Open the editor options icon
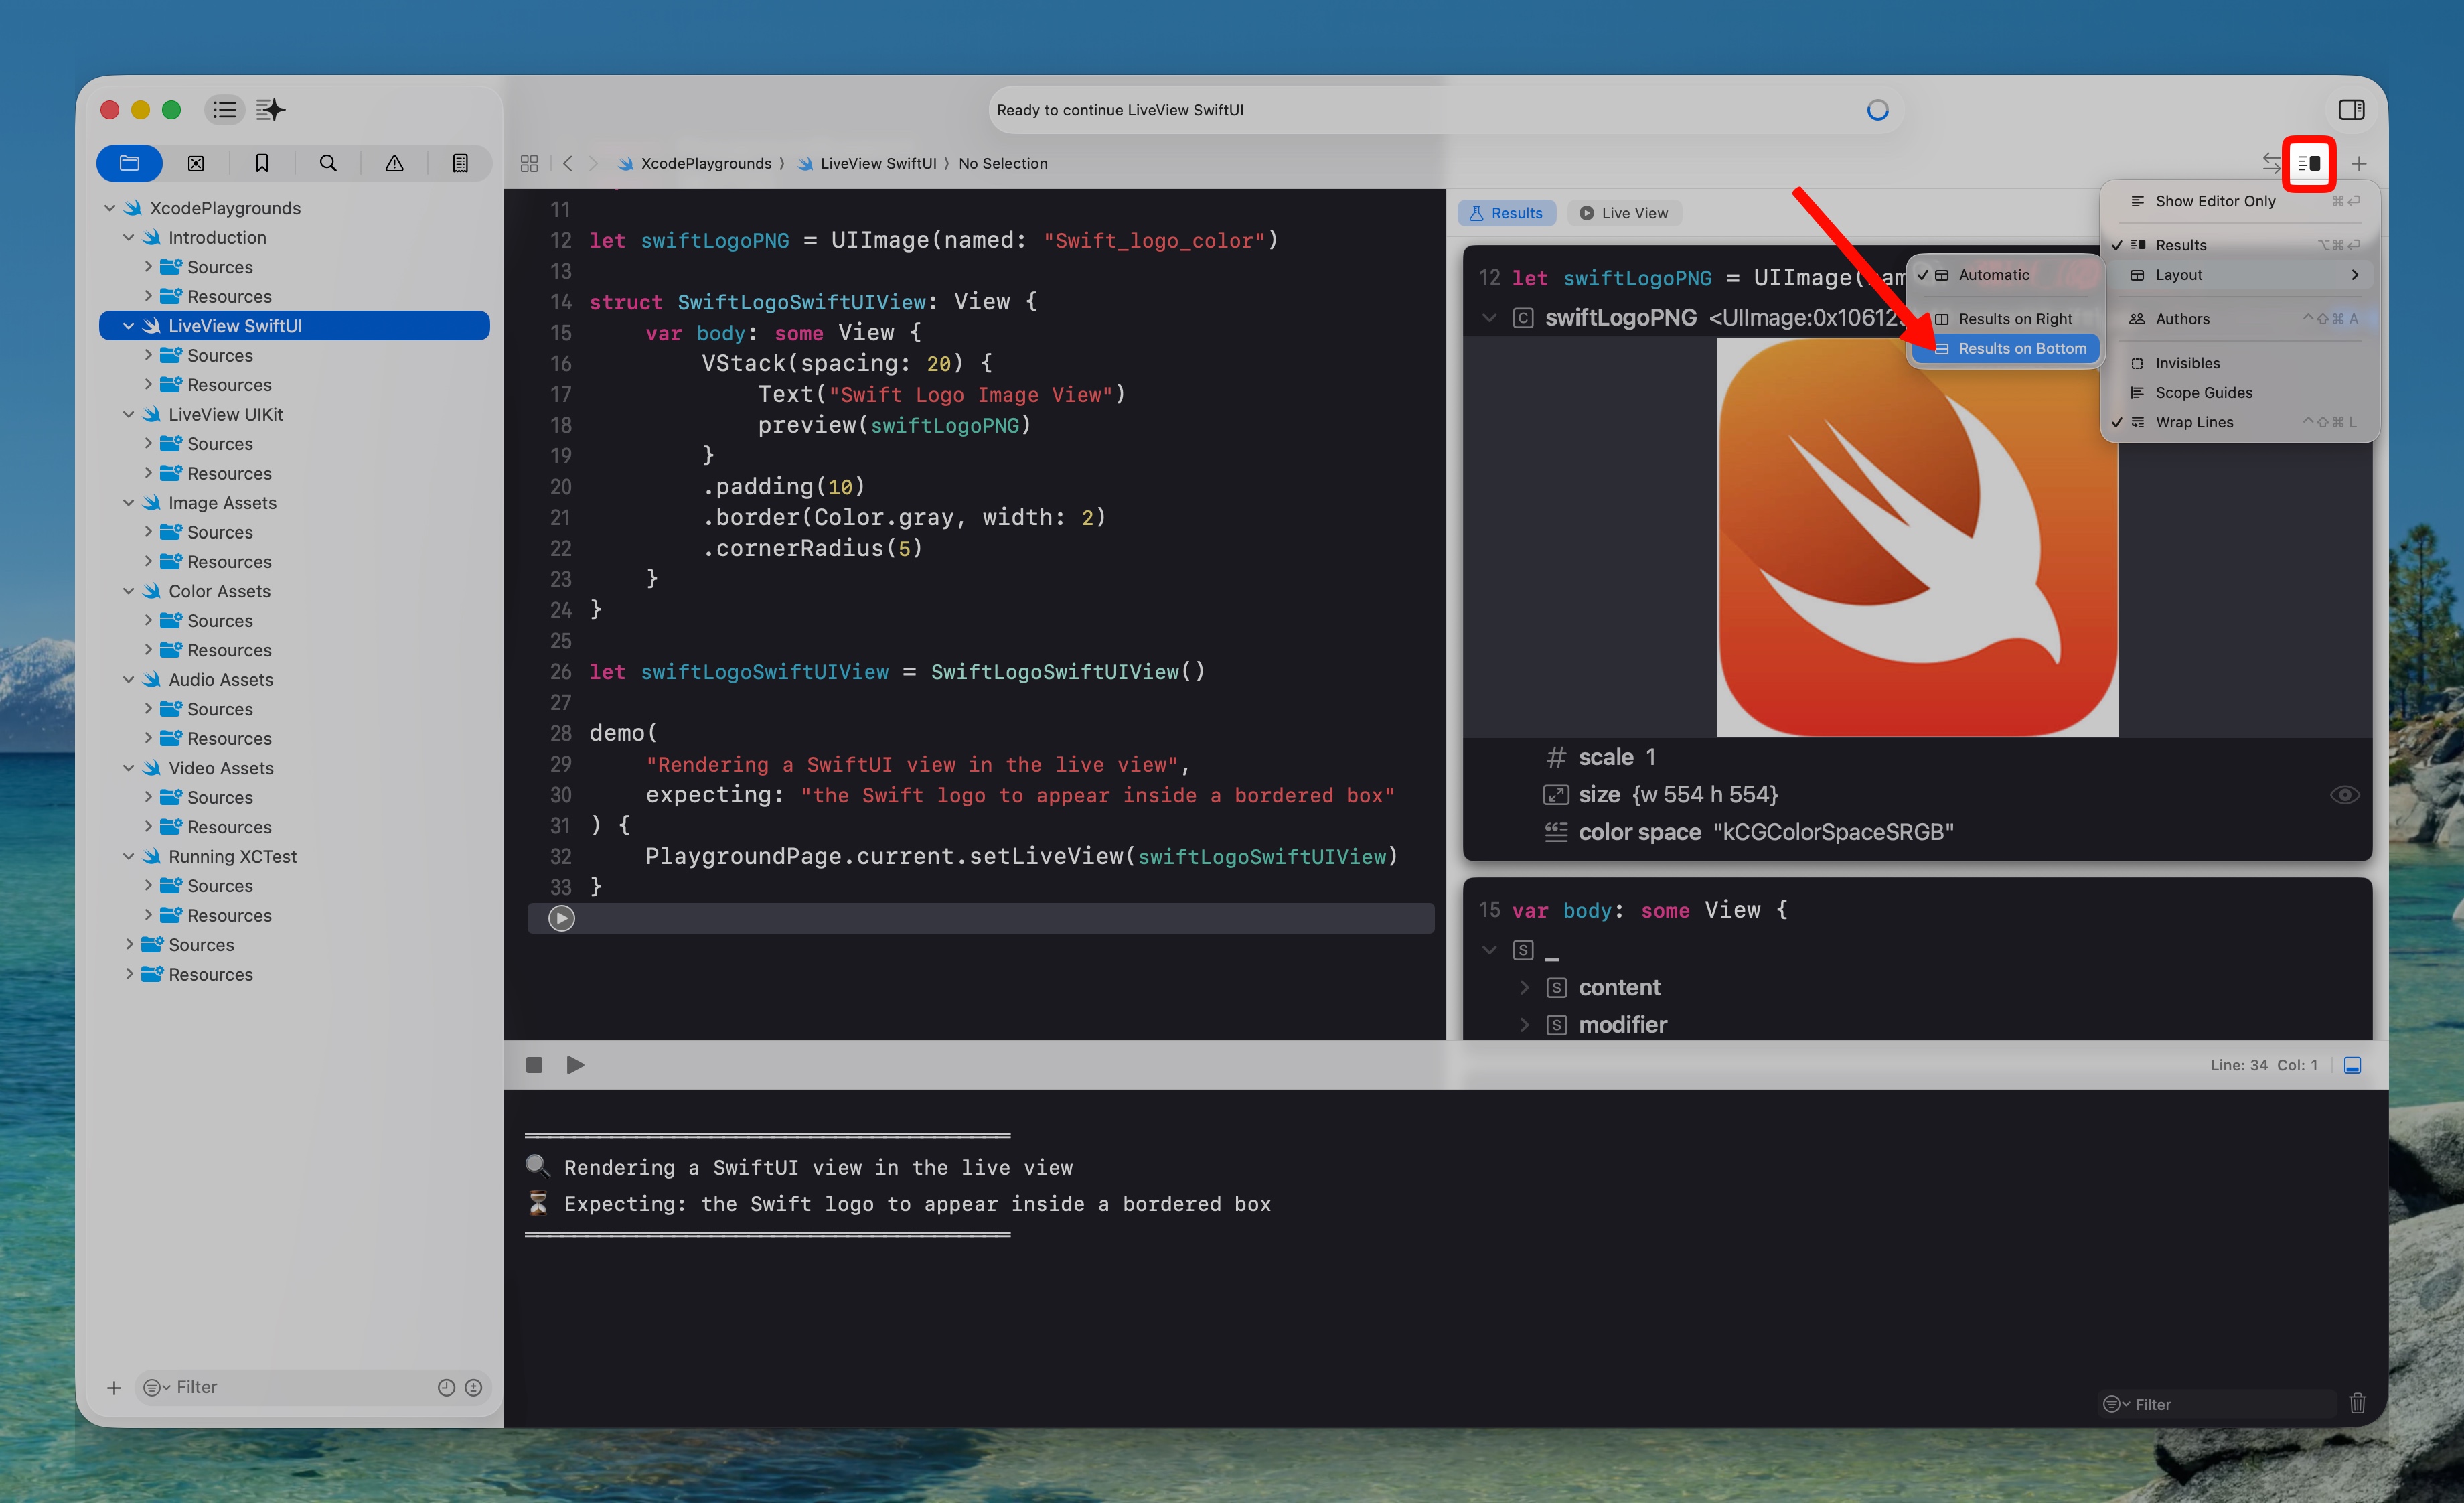Viewport: 2464px width, 1503px height. (x=2308, y=163)
